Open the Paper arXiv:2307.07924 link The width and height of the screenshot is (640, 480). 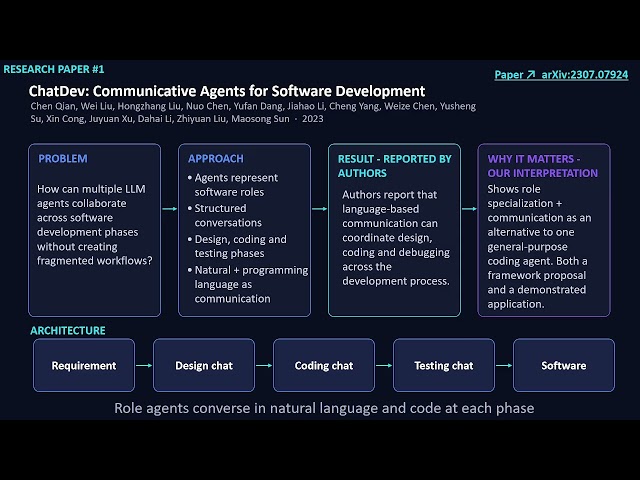coord(561,75)
